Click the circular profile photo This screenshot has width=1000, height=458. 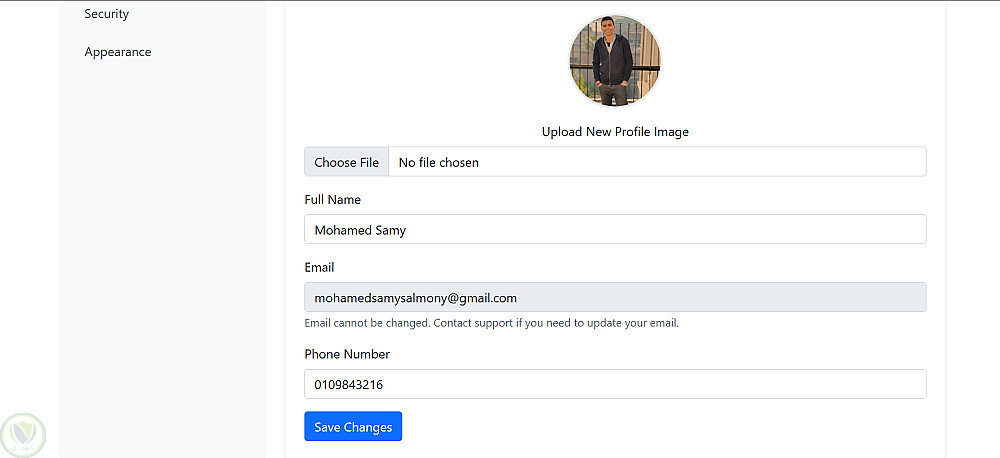[615, 61]
